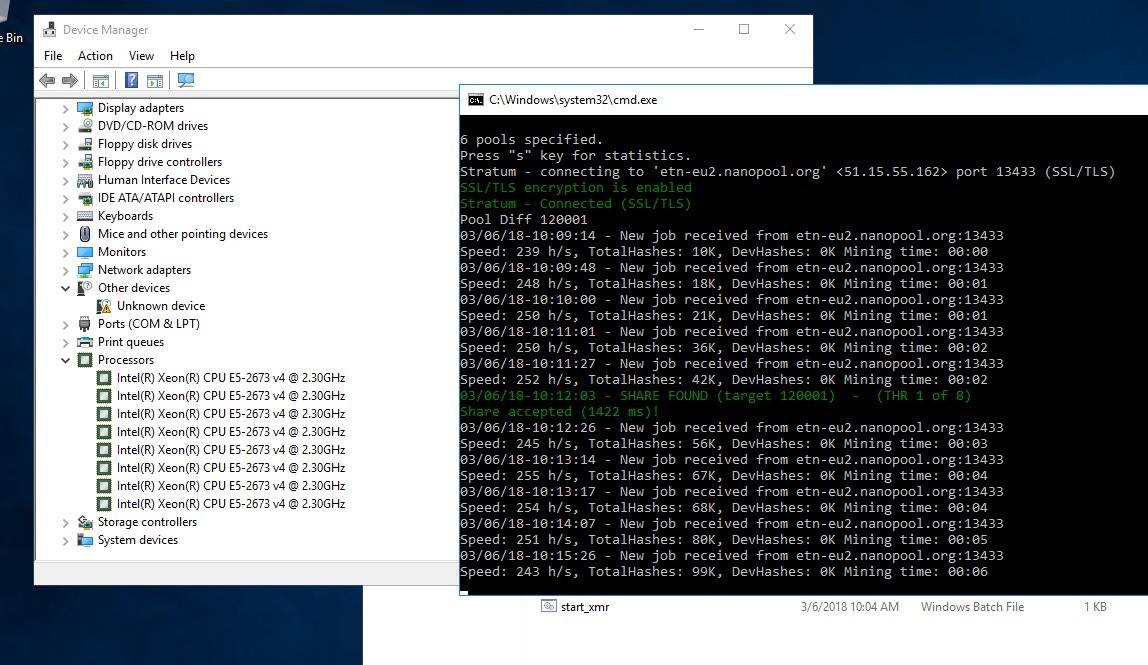Click the Unknown device warning icon
Screen dimensions: 1148x665
pyautogui.click(x=104, y=306)
